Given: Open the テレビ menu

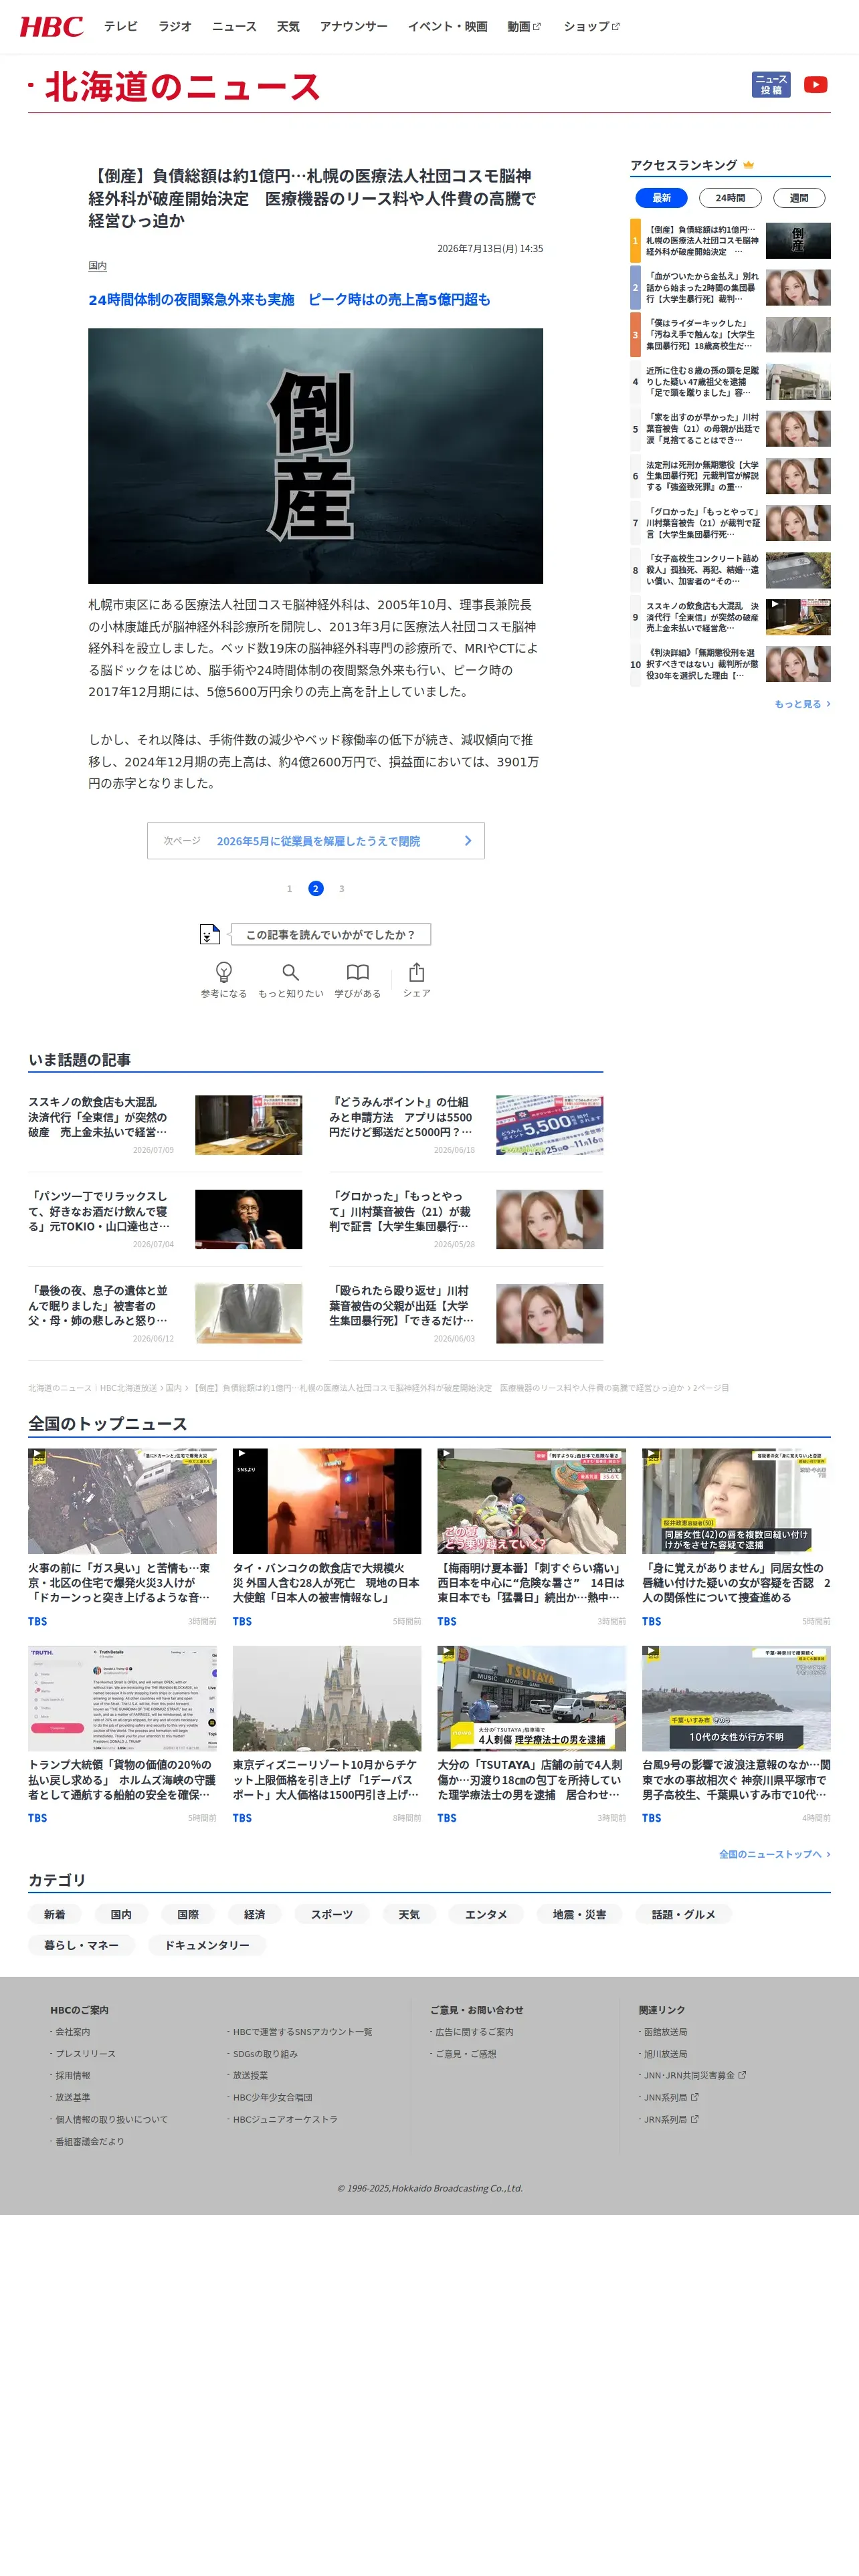Looking at the screenshot, I should [121, 27].
